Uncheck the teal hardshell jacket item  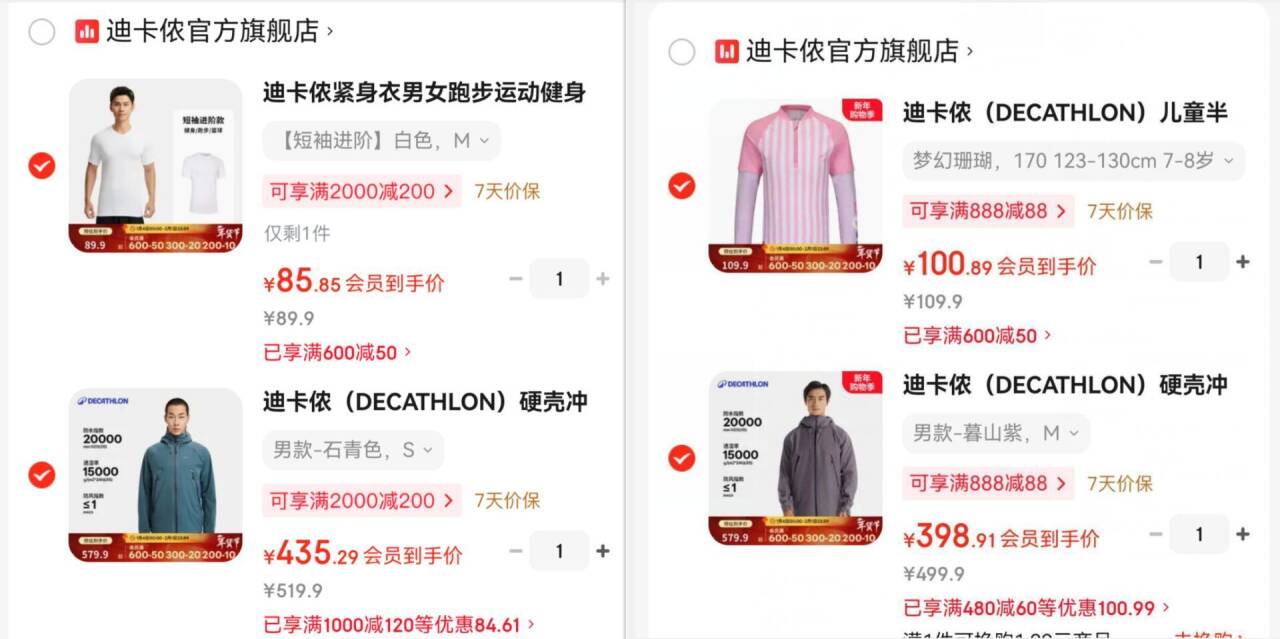tap(42, 475)
